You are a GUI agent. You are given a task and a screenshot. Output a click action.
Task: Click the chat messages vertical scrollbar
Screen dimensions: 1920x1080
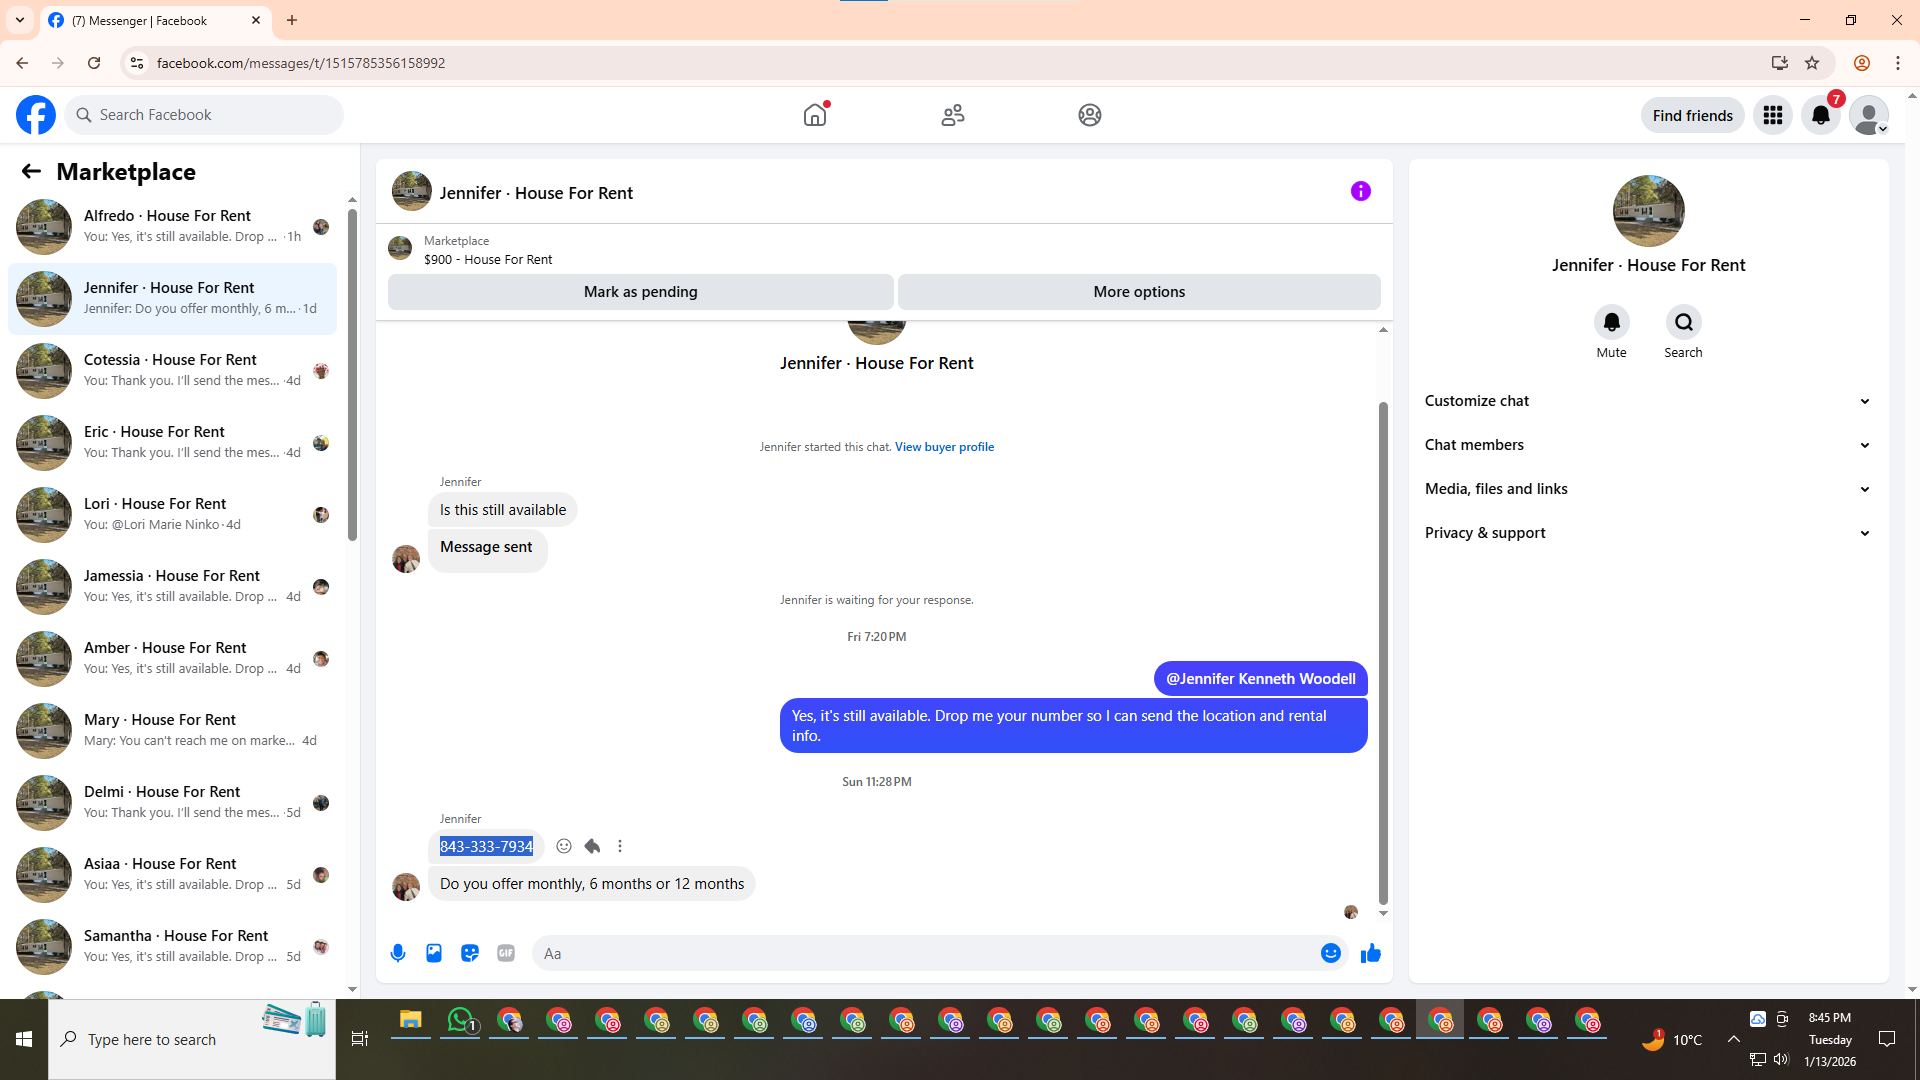coord(1383,650)
